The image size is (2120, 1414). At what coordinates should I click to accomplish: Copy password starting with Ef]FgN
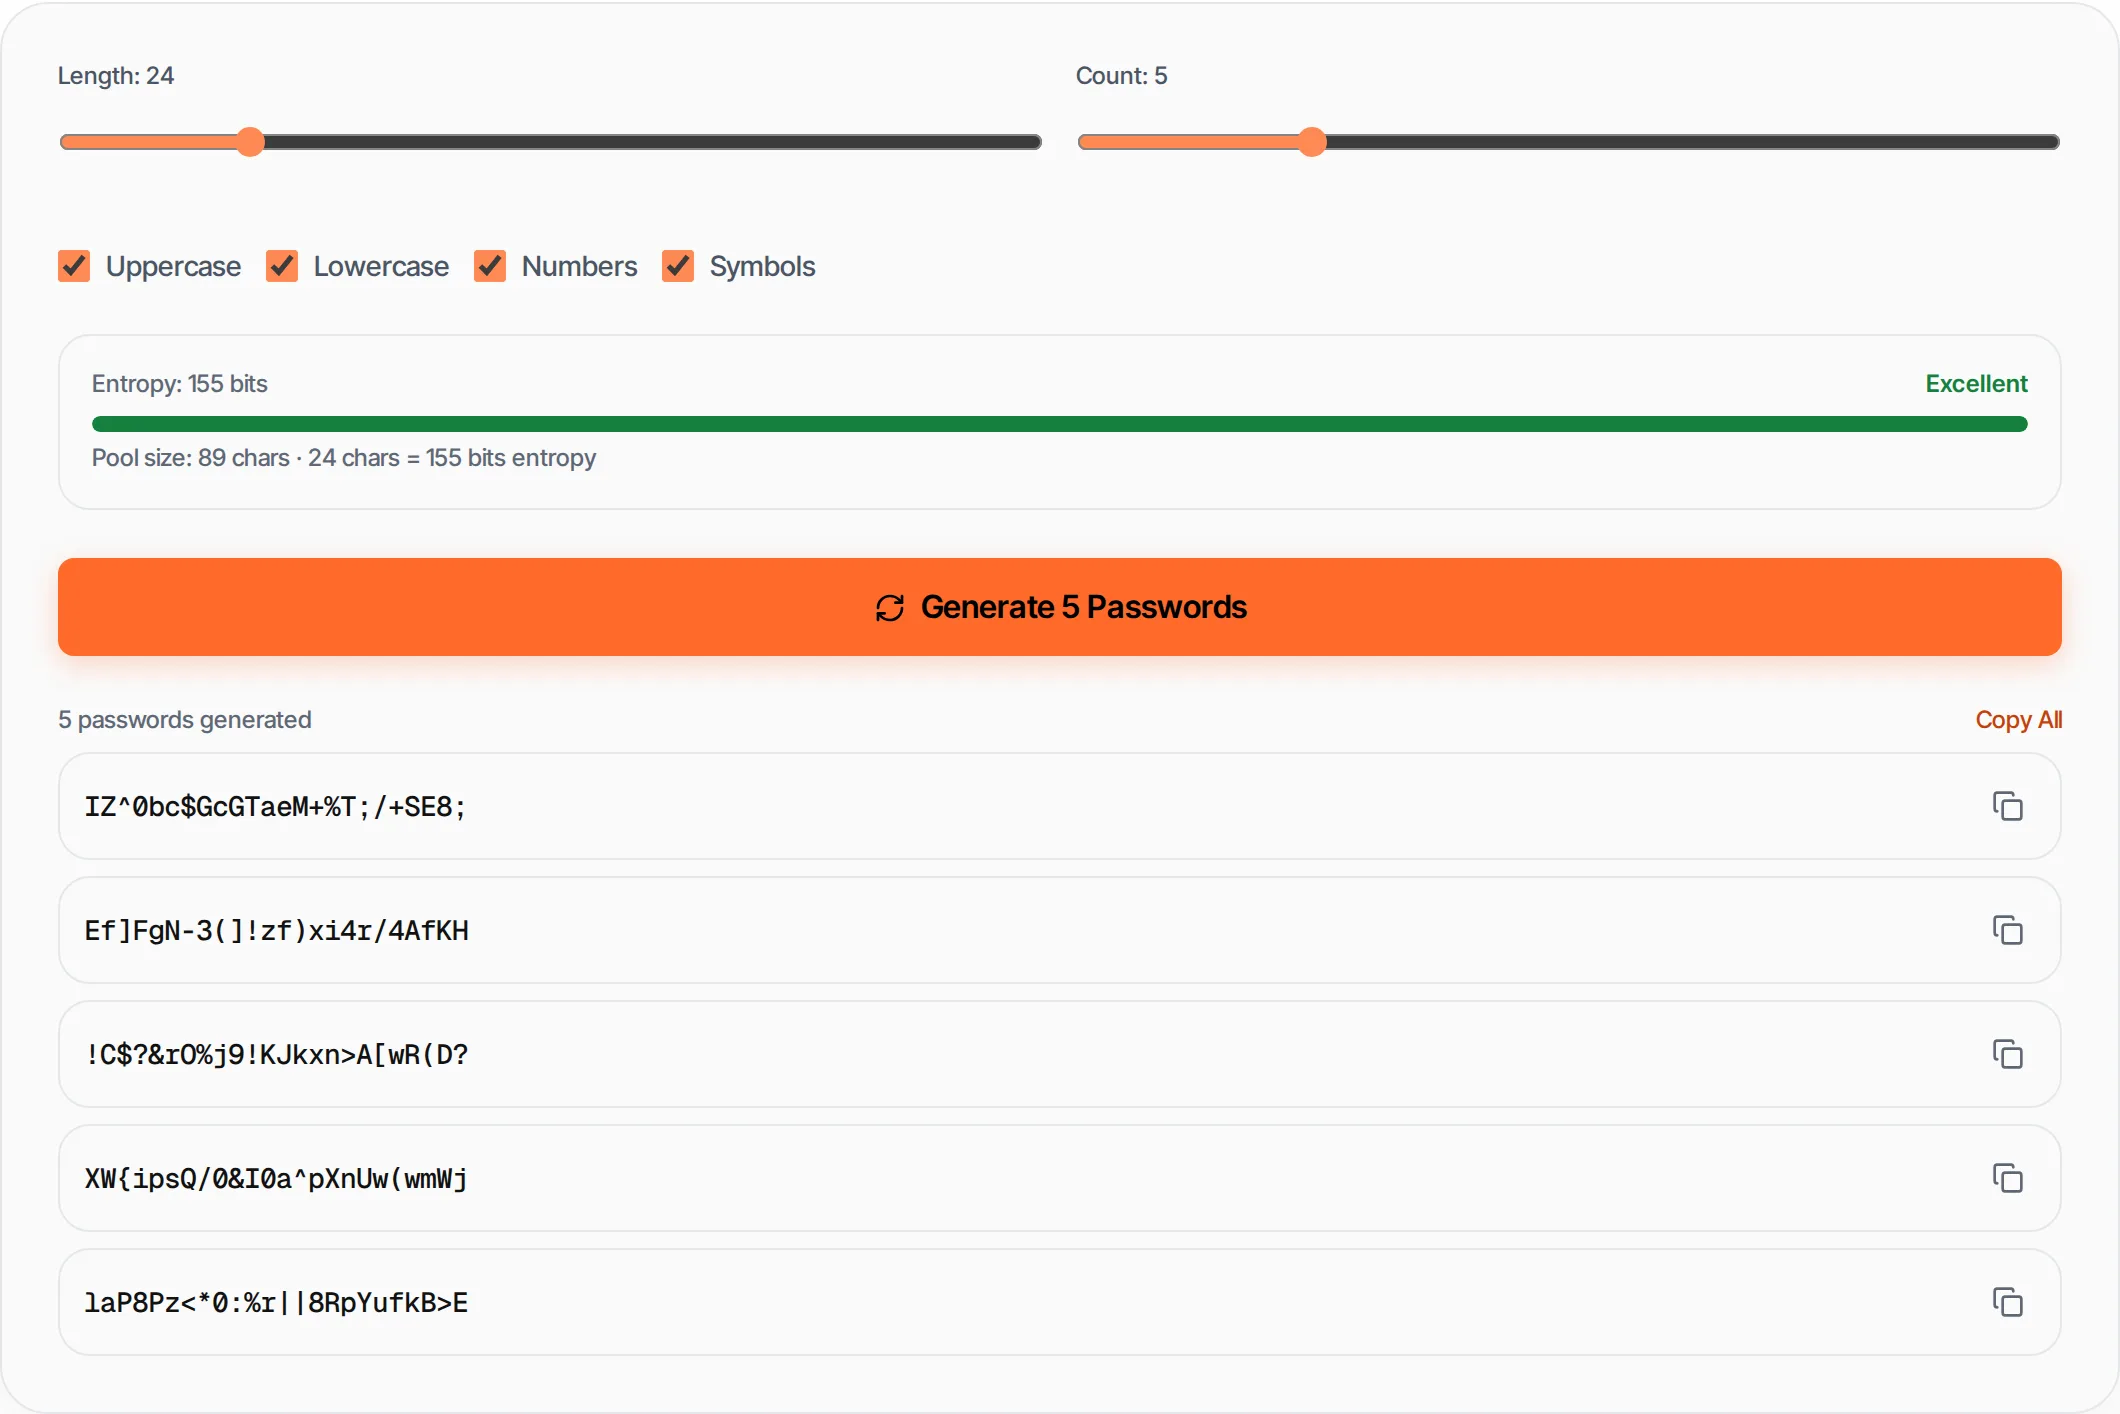tap(2007, 930)
